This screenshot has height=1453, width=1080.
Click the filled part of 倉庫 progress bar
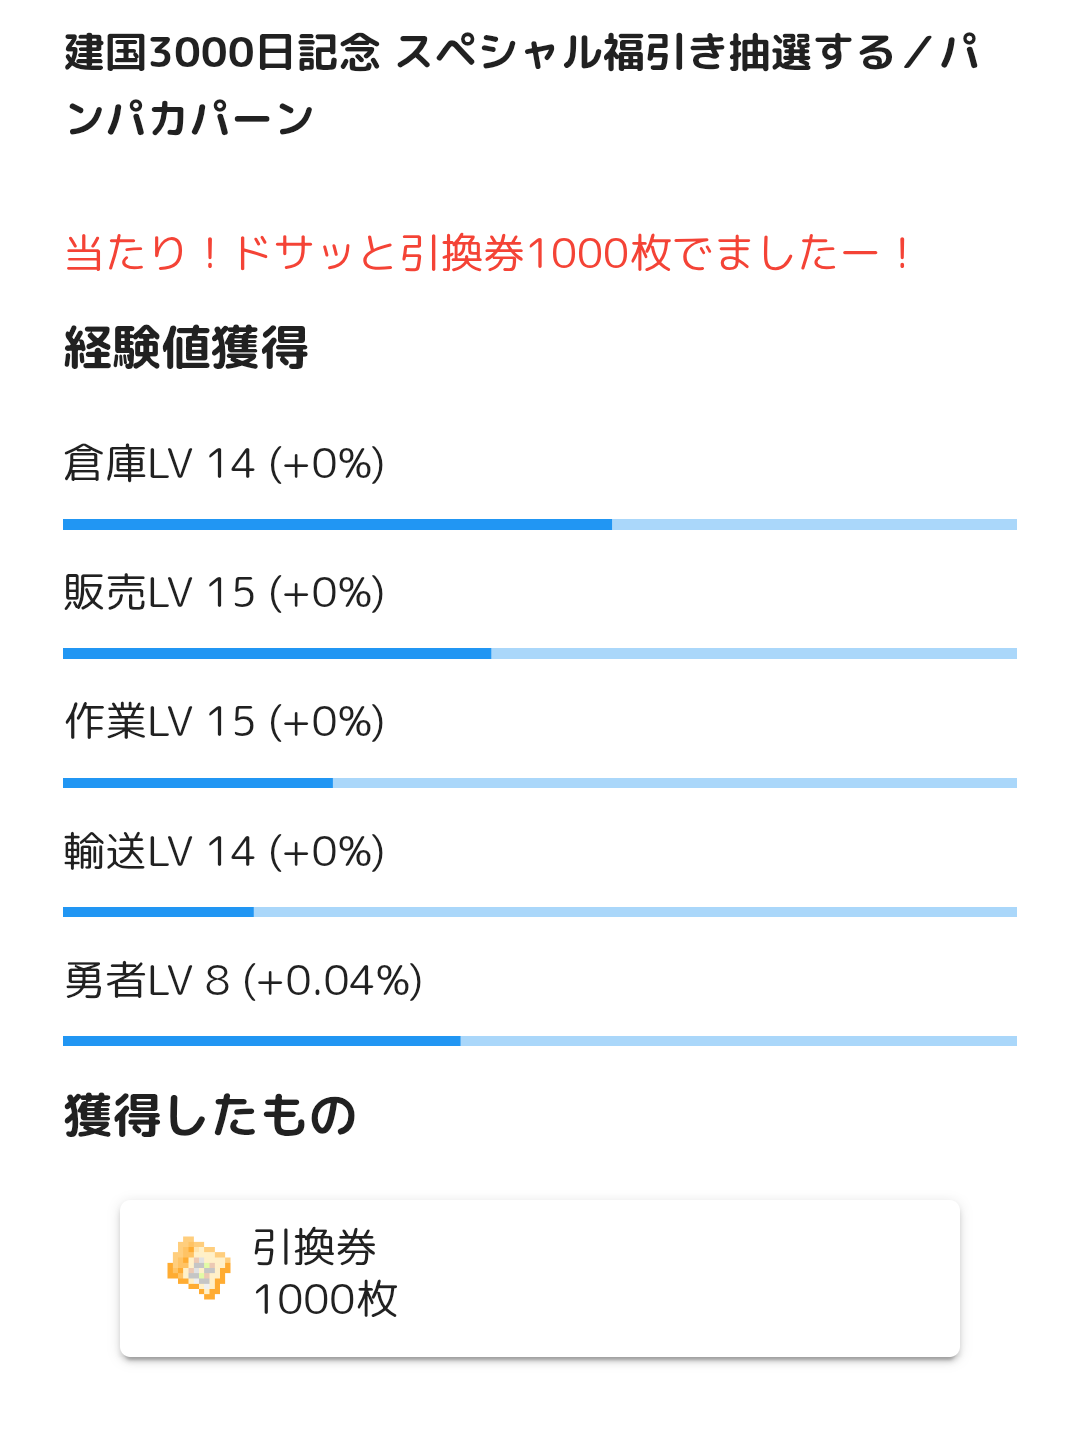tap(337, 525)
